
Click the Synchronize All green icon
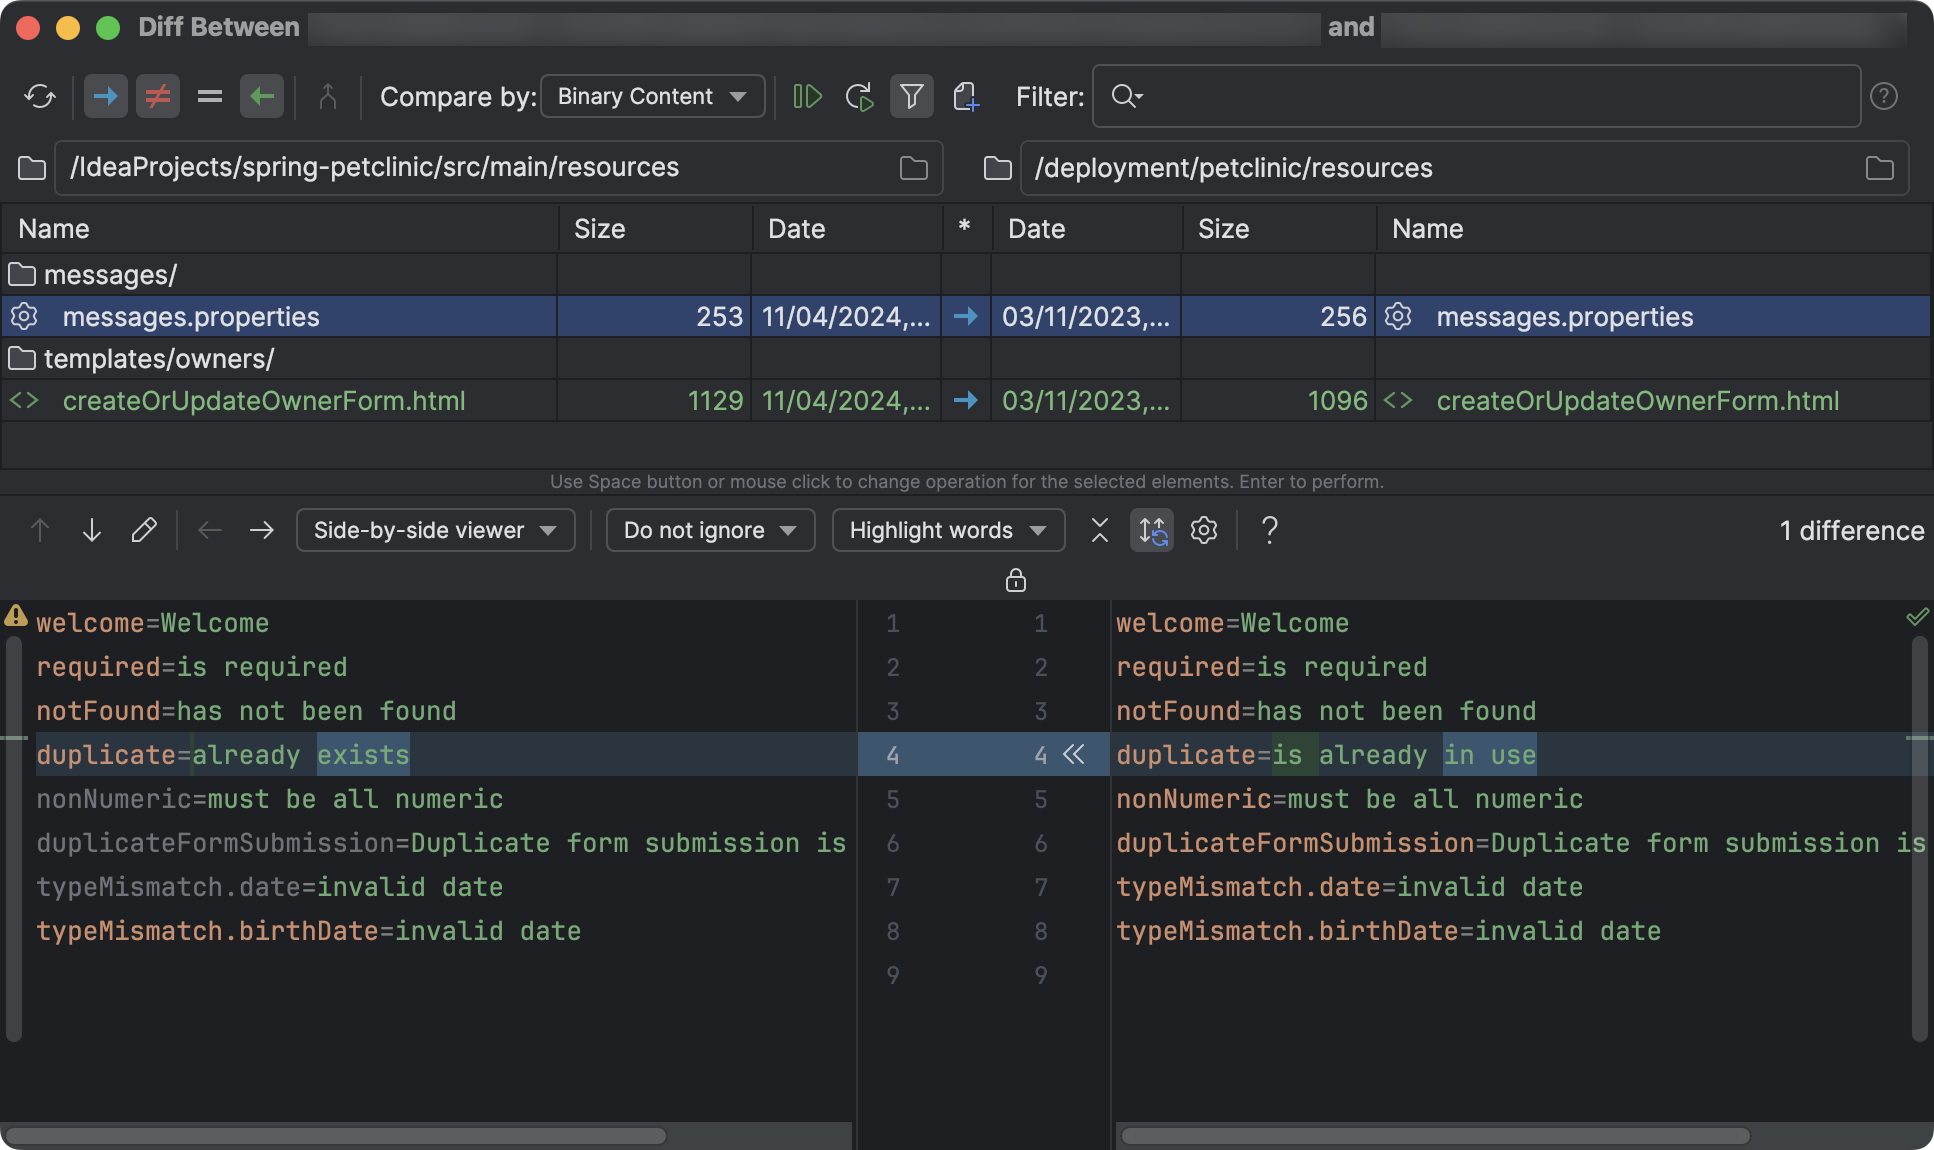(x=860, y=96)
